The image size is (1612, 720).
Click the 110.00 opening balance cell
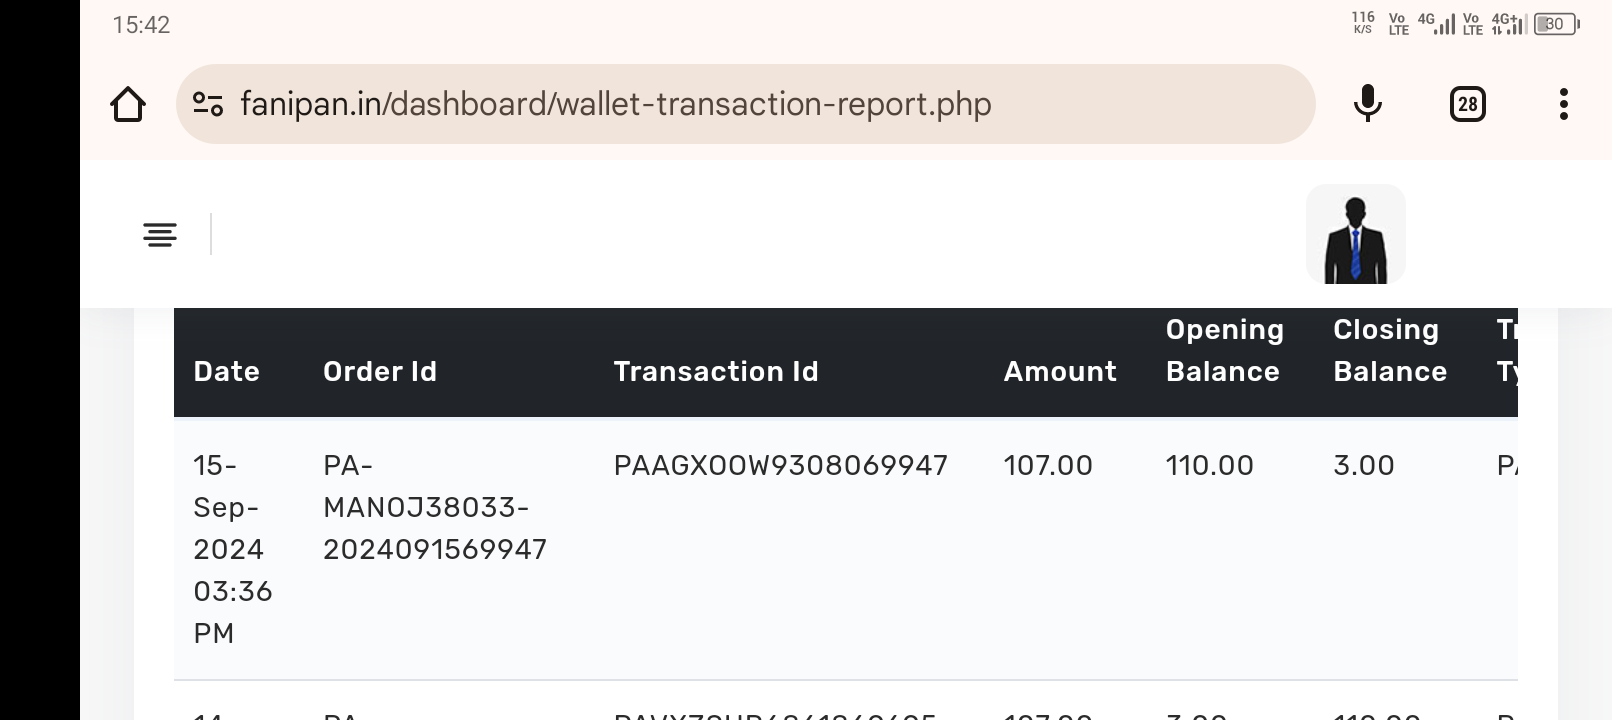pos(1209,466)
